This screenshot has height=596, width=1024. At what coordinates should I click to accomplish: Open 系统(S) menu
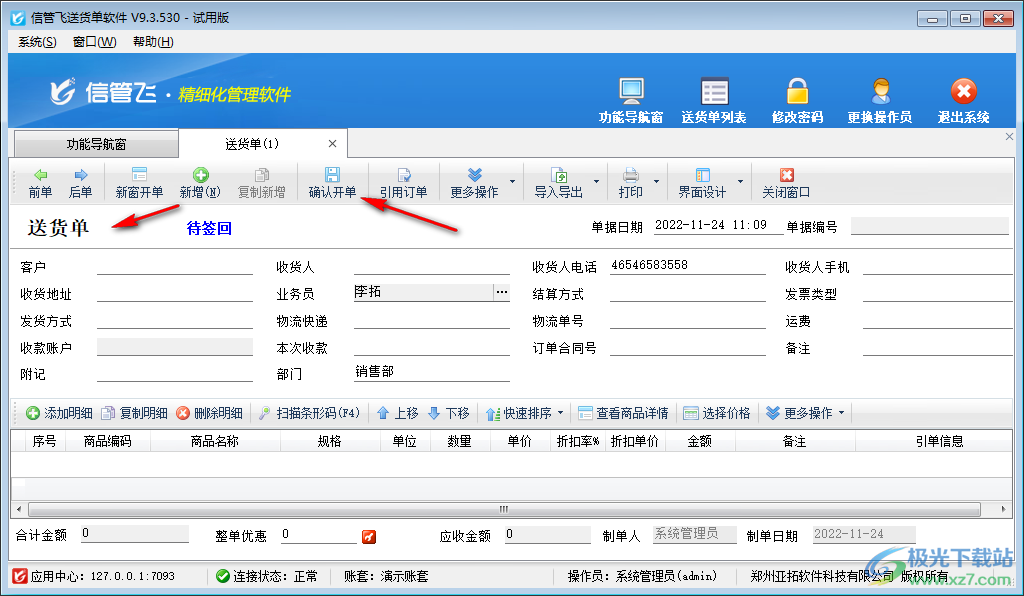(x=37, y=42)
